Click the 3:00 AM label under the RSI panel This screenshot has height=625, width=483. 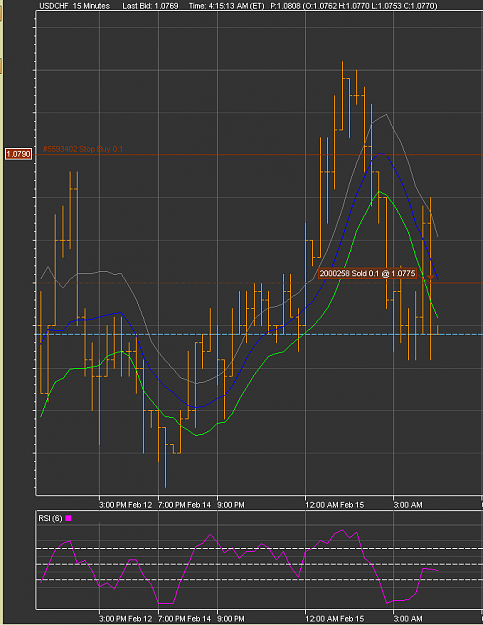click(x=408, y=619)
